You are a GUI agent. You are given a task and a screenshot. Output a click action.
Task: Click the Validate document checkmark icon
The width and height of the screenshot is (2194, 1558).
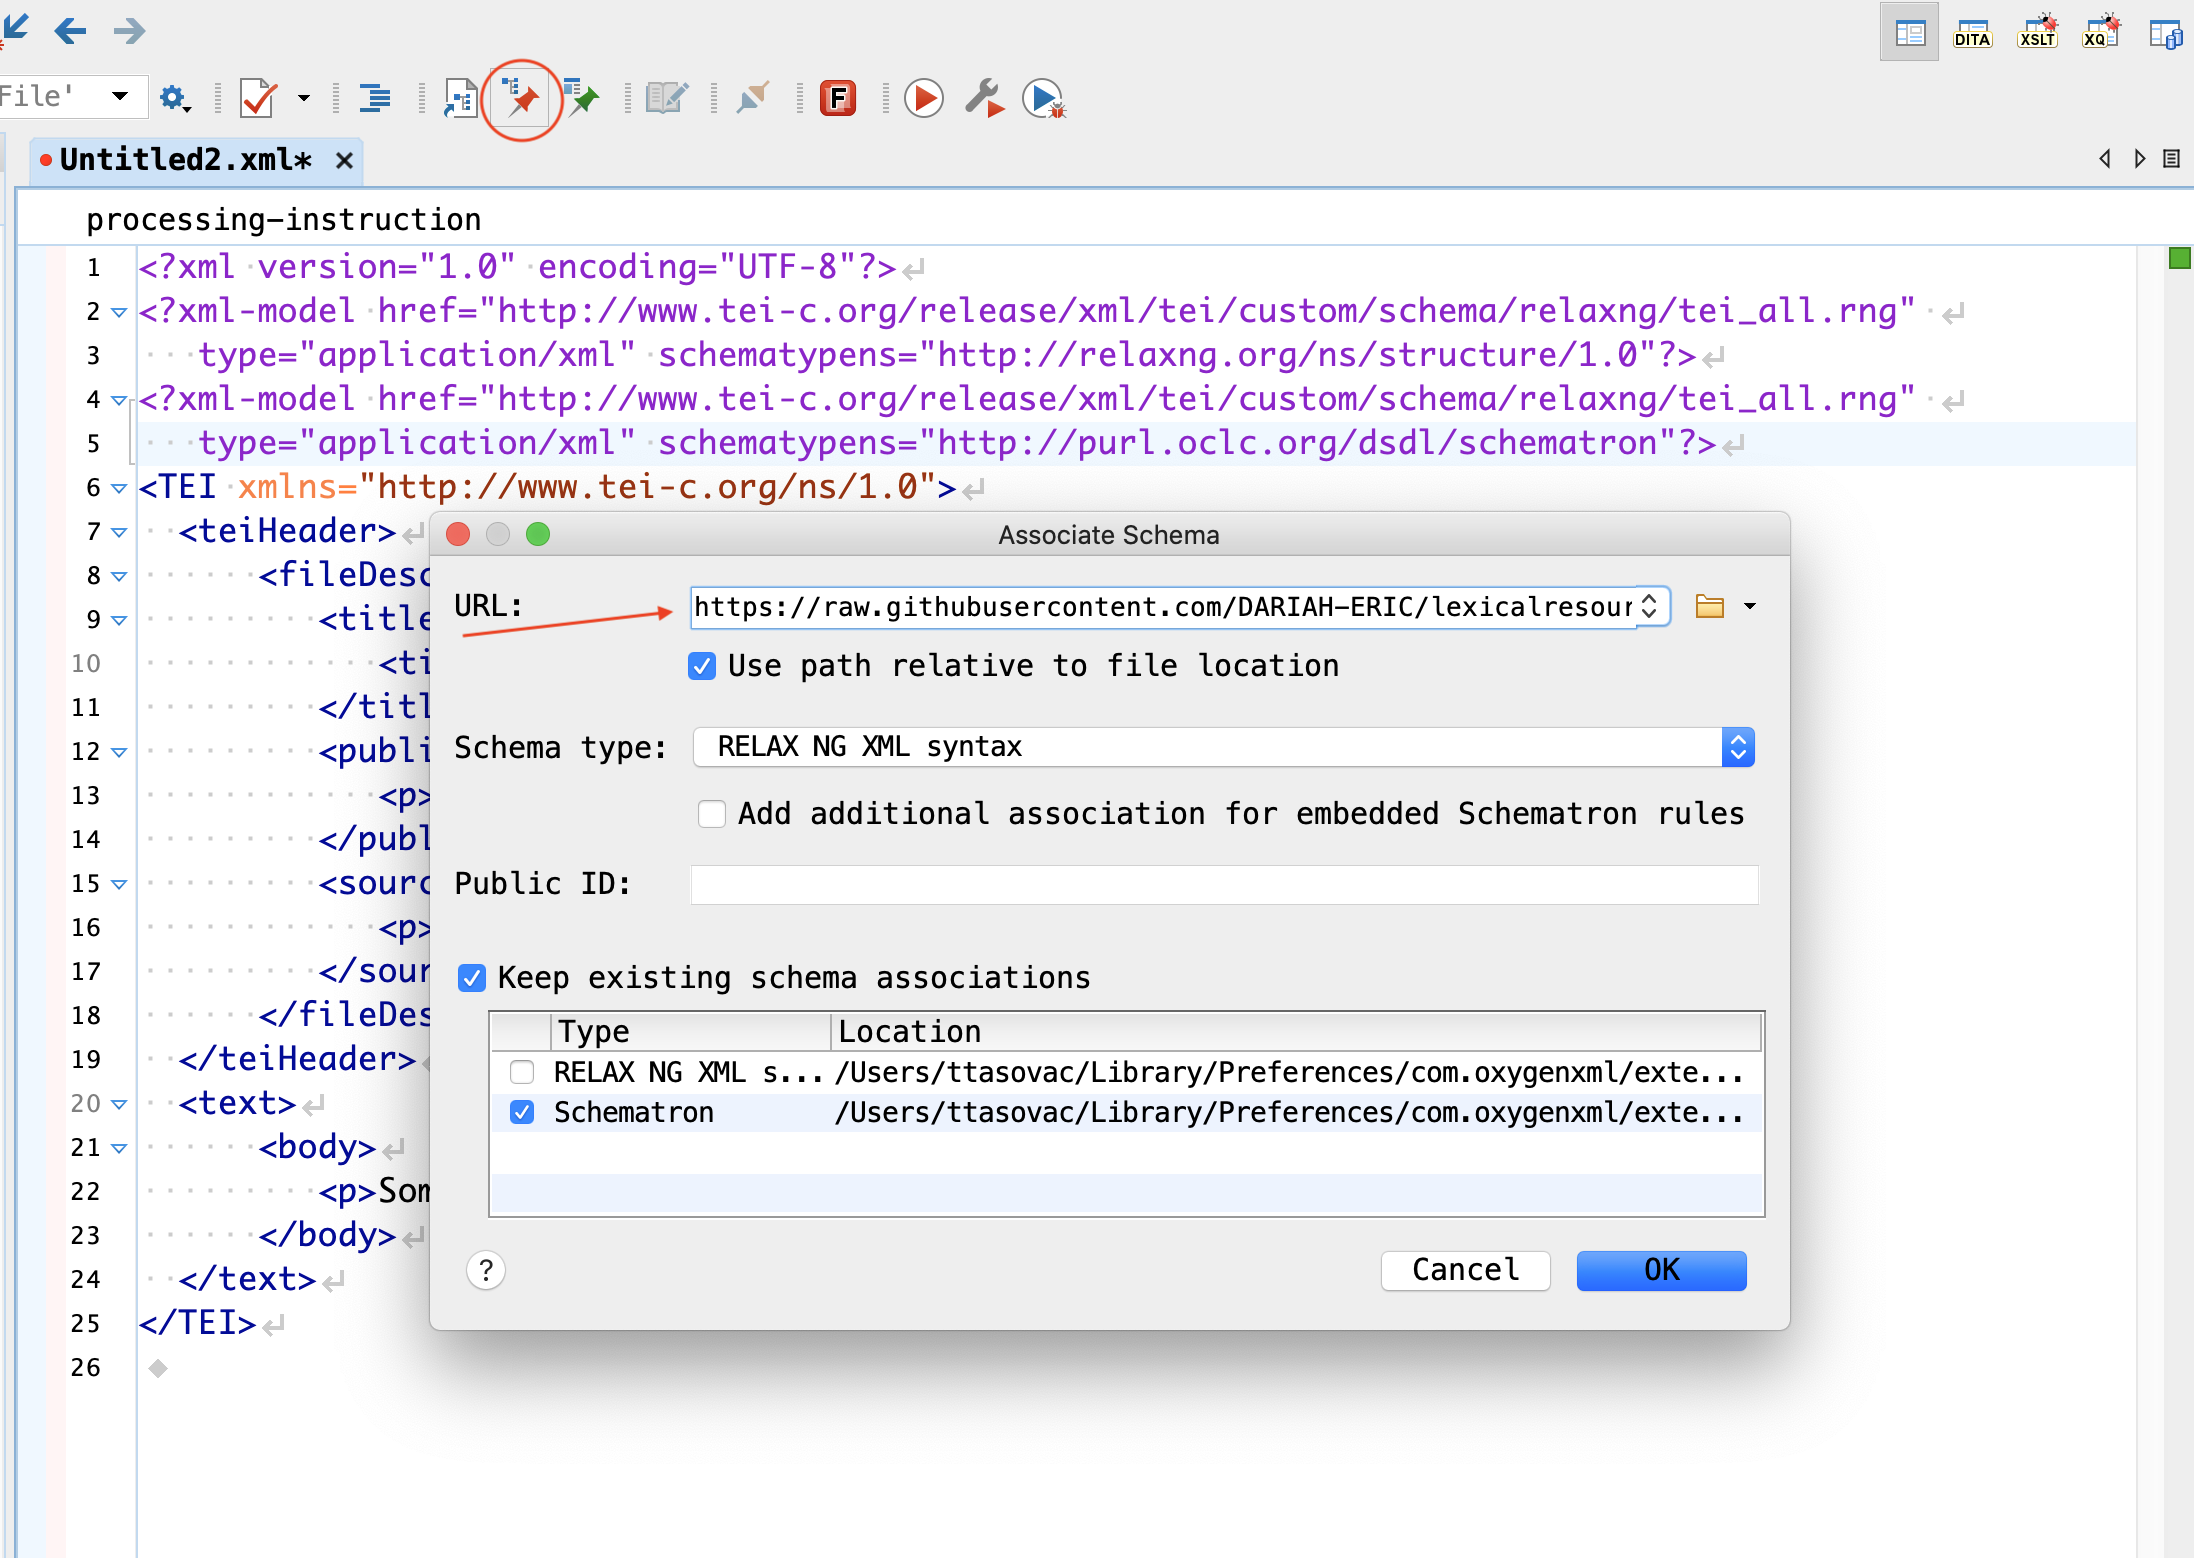(258, 99)
